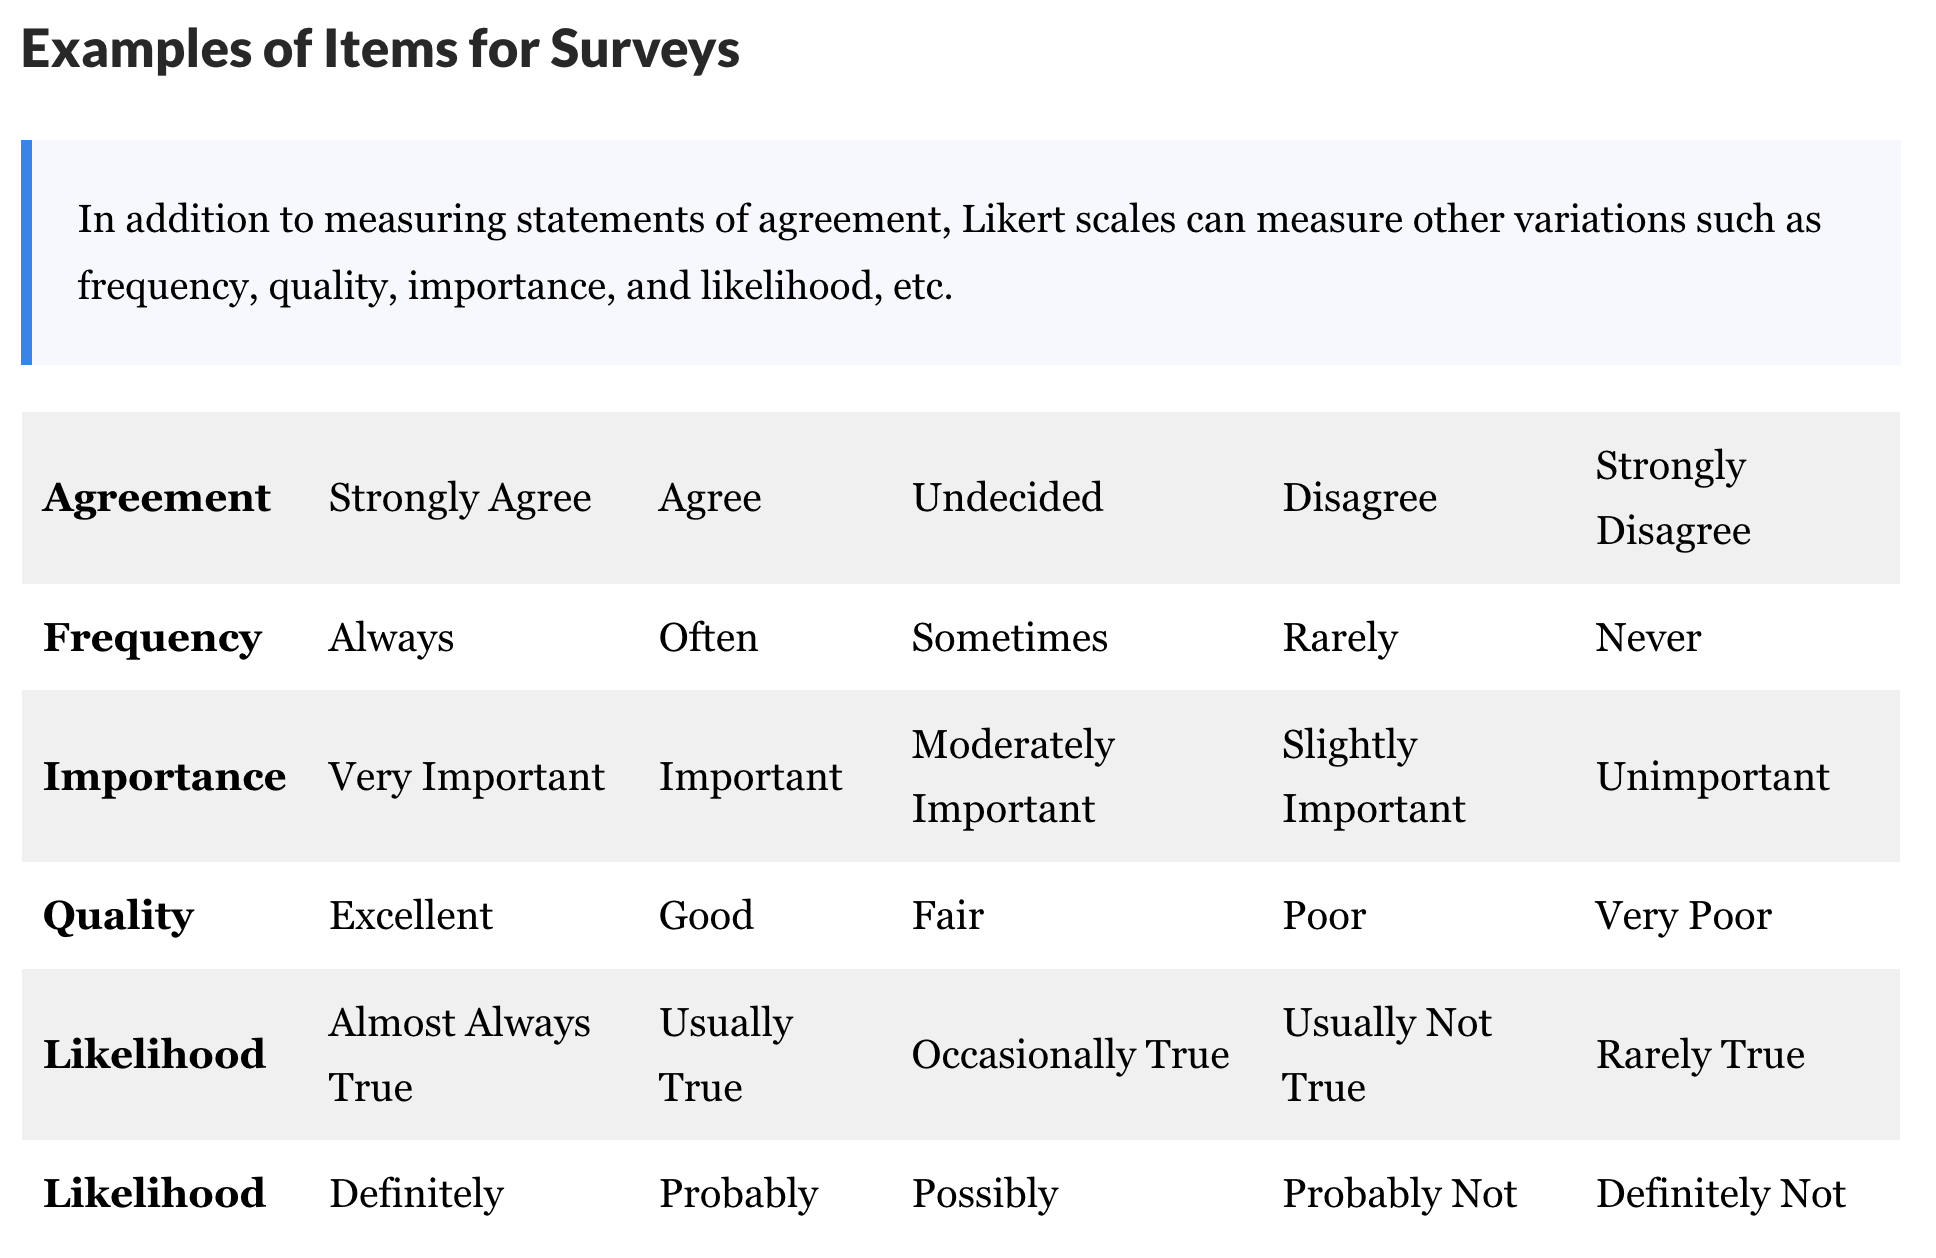The image size is (1936, 1258).
Task: Select the 'Moderately Important' cell
Action: pos(1012,777)
